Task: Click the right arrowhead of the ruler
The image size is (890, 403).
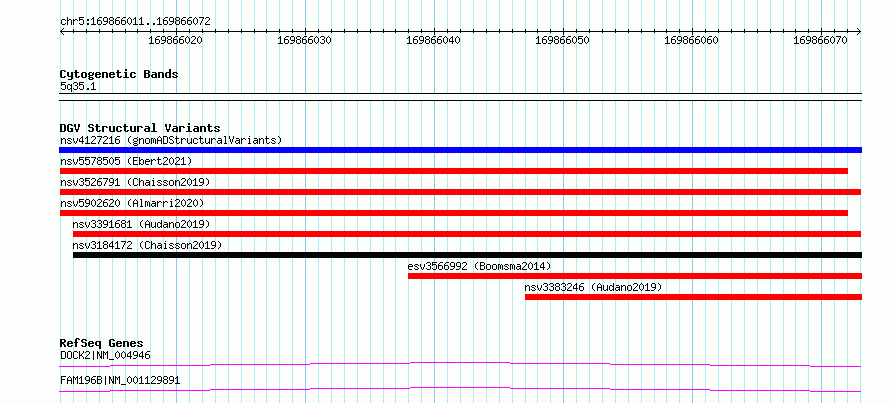Action: point(859,31)
